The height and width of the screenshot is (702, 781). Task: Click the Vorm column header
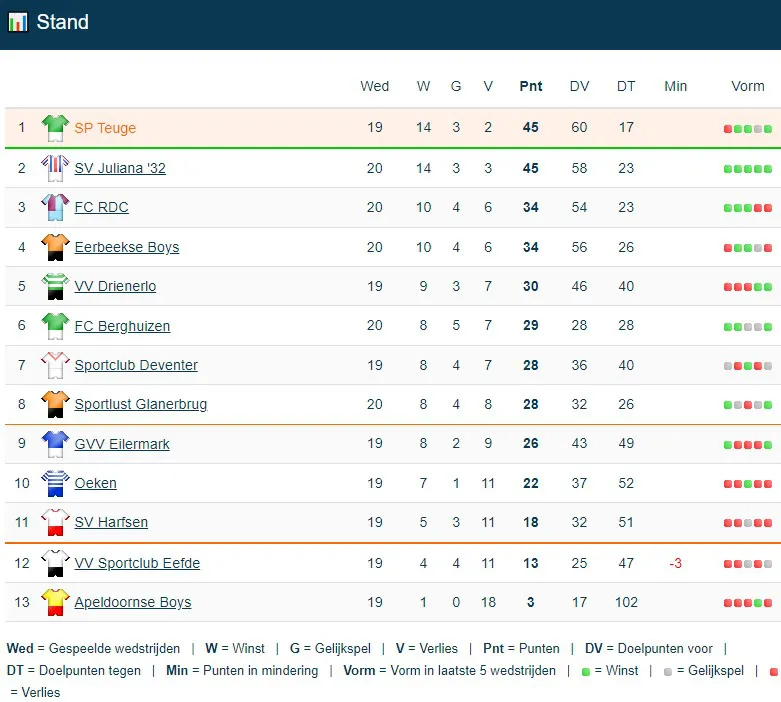point(748,86)
